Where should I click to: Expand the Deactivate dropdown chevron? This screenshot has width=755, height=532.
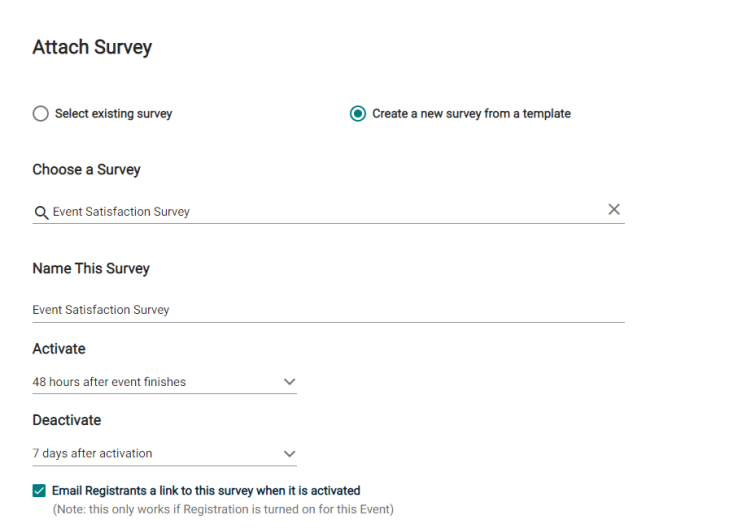point(289,454)
